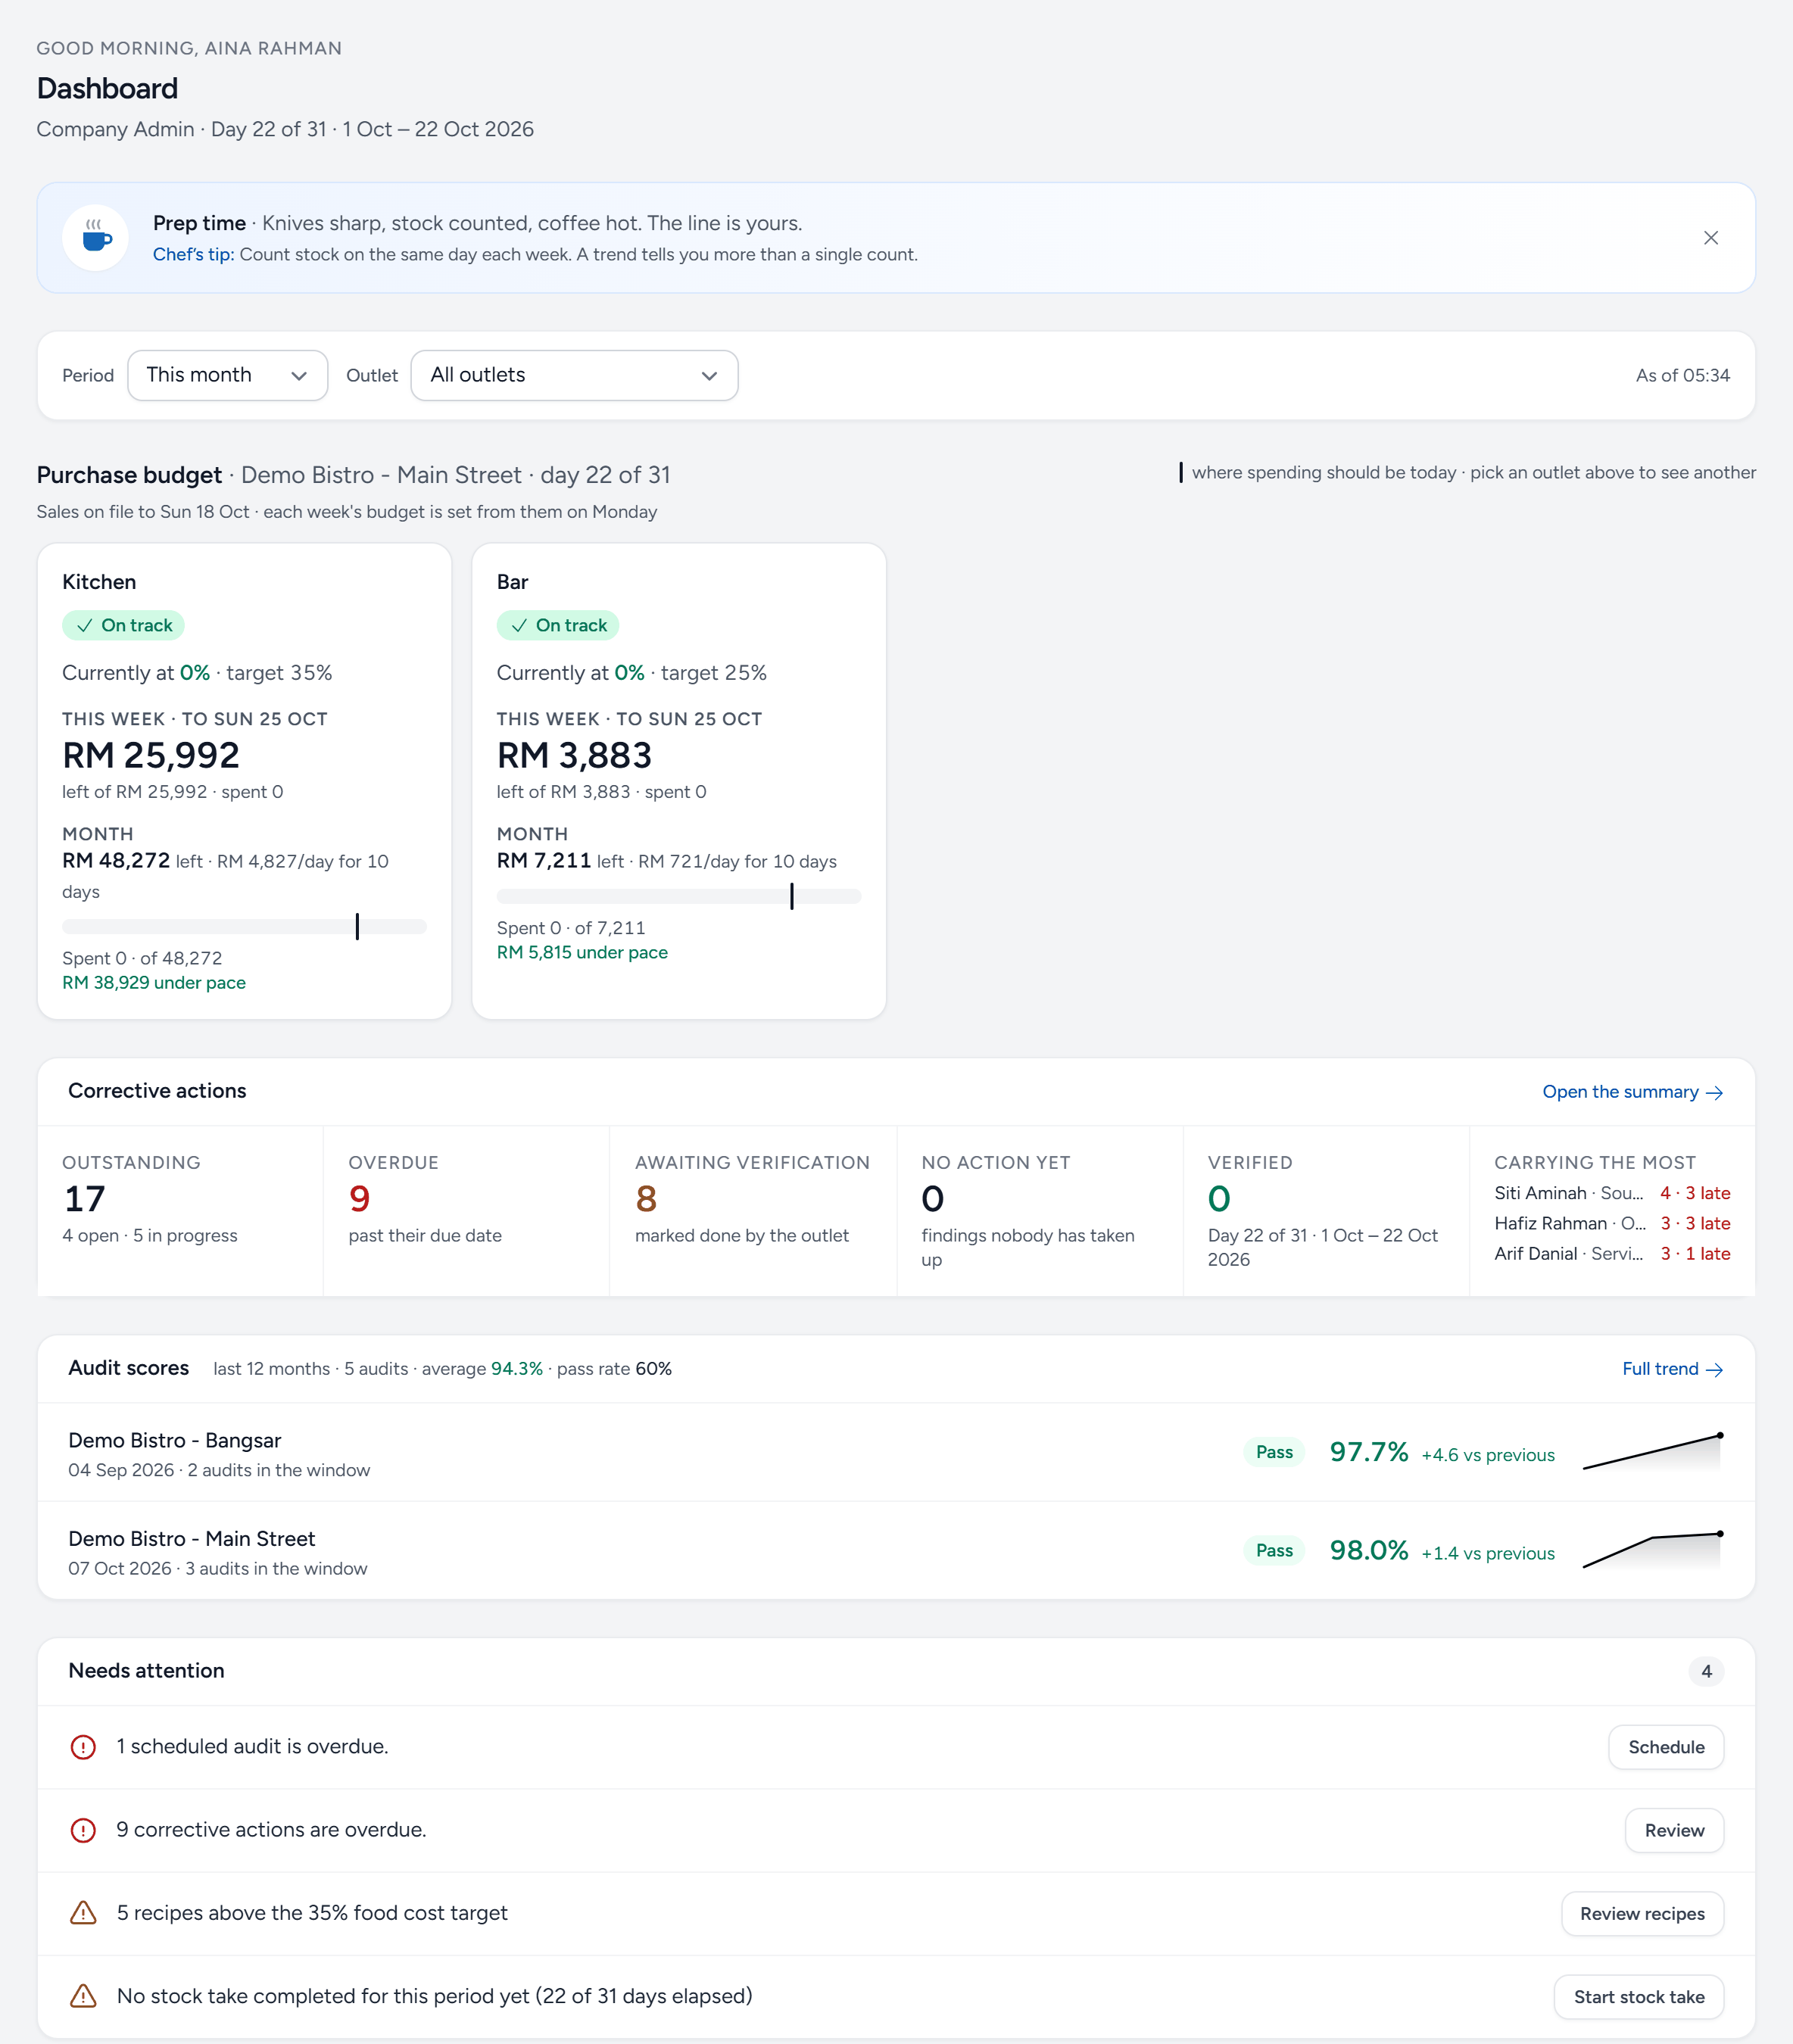Open the Period 'This month' dropdown
Screen dimensions: 1793x2044
coord(227,375)
